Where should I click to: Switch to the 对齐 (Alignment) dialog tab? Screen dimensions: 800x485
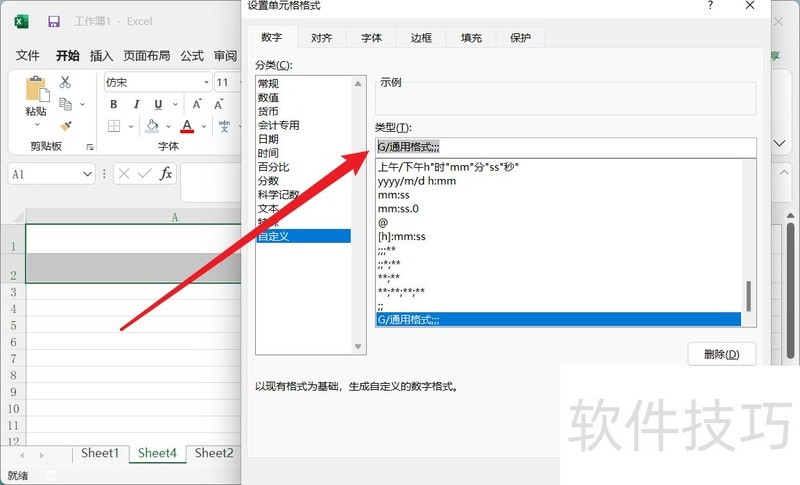(321, 38)
